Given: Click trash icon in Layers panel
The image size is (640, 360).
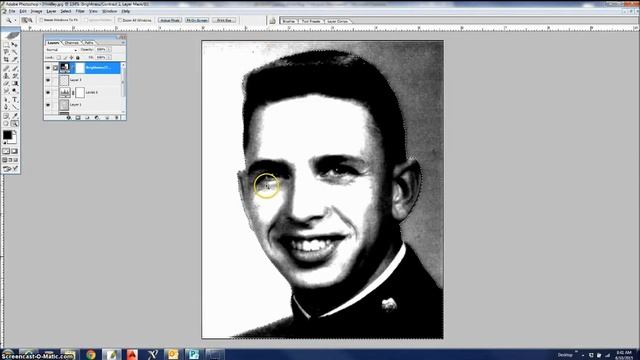Looking at the screenshot, I should 117,118.
